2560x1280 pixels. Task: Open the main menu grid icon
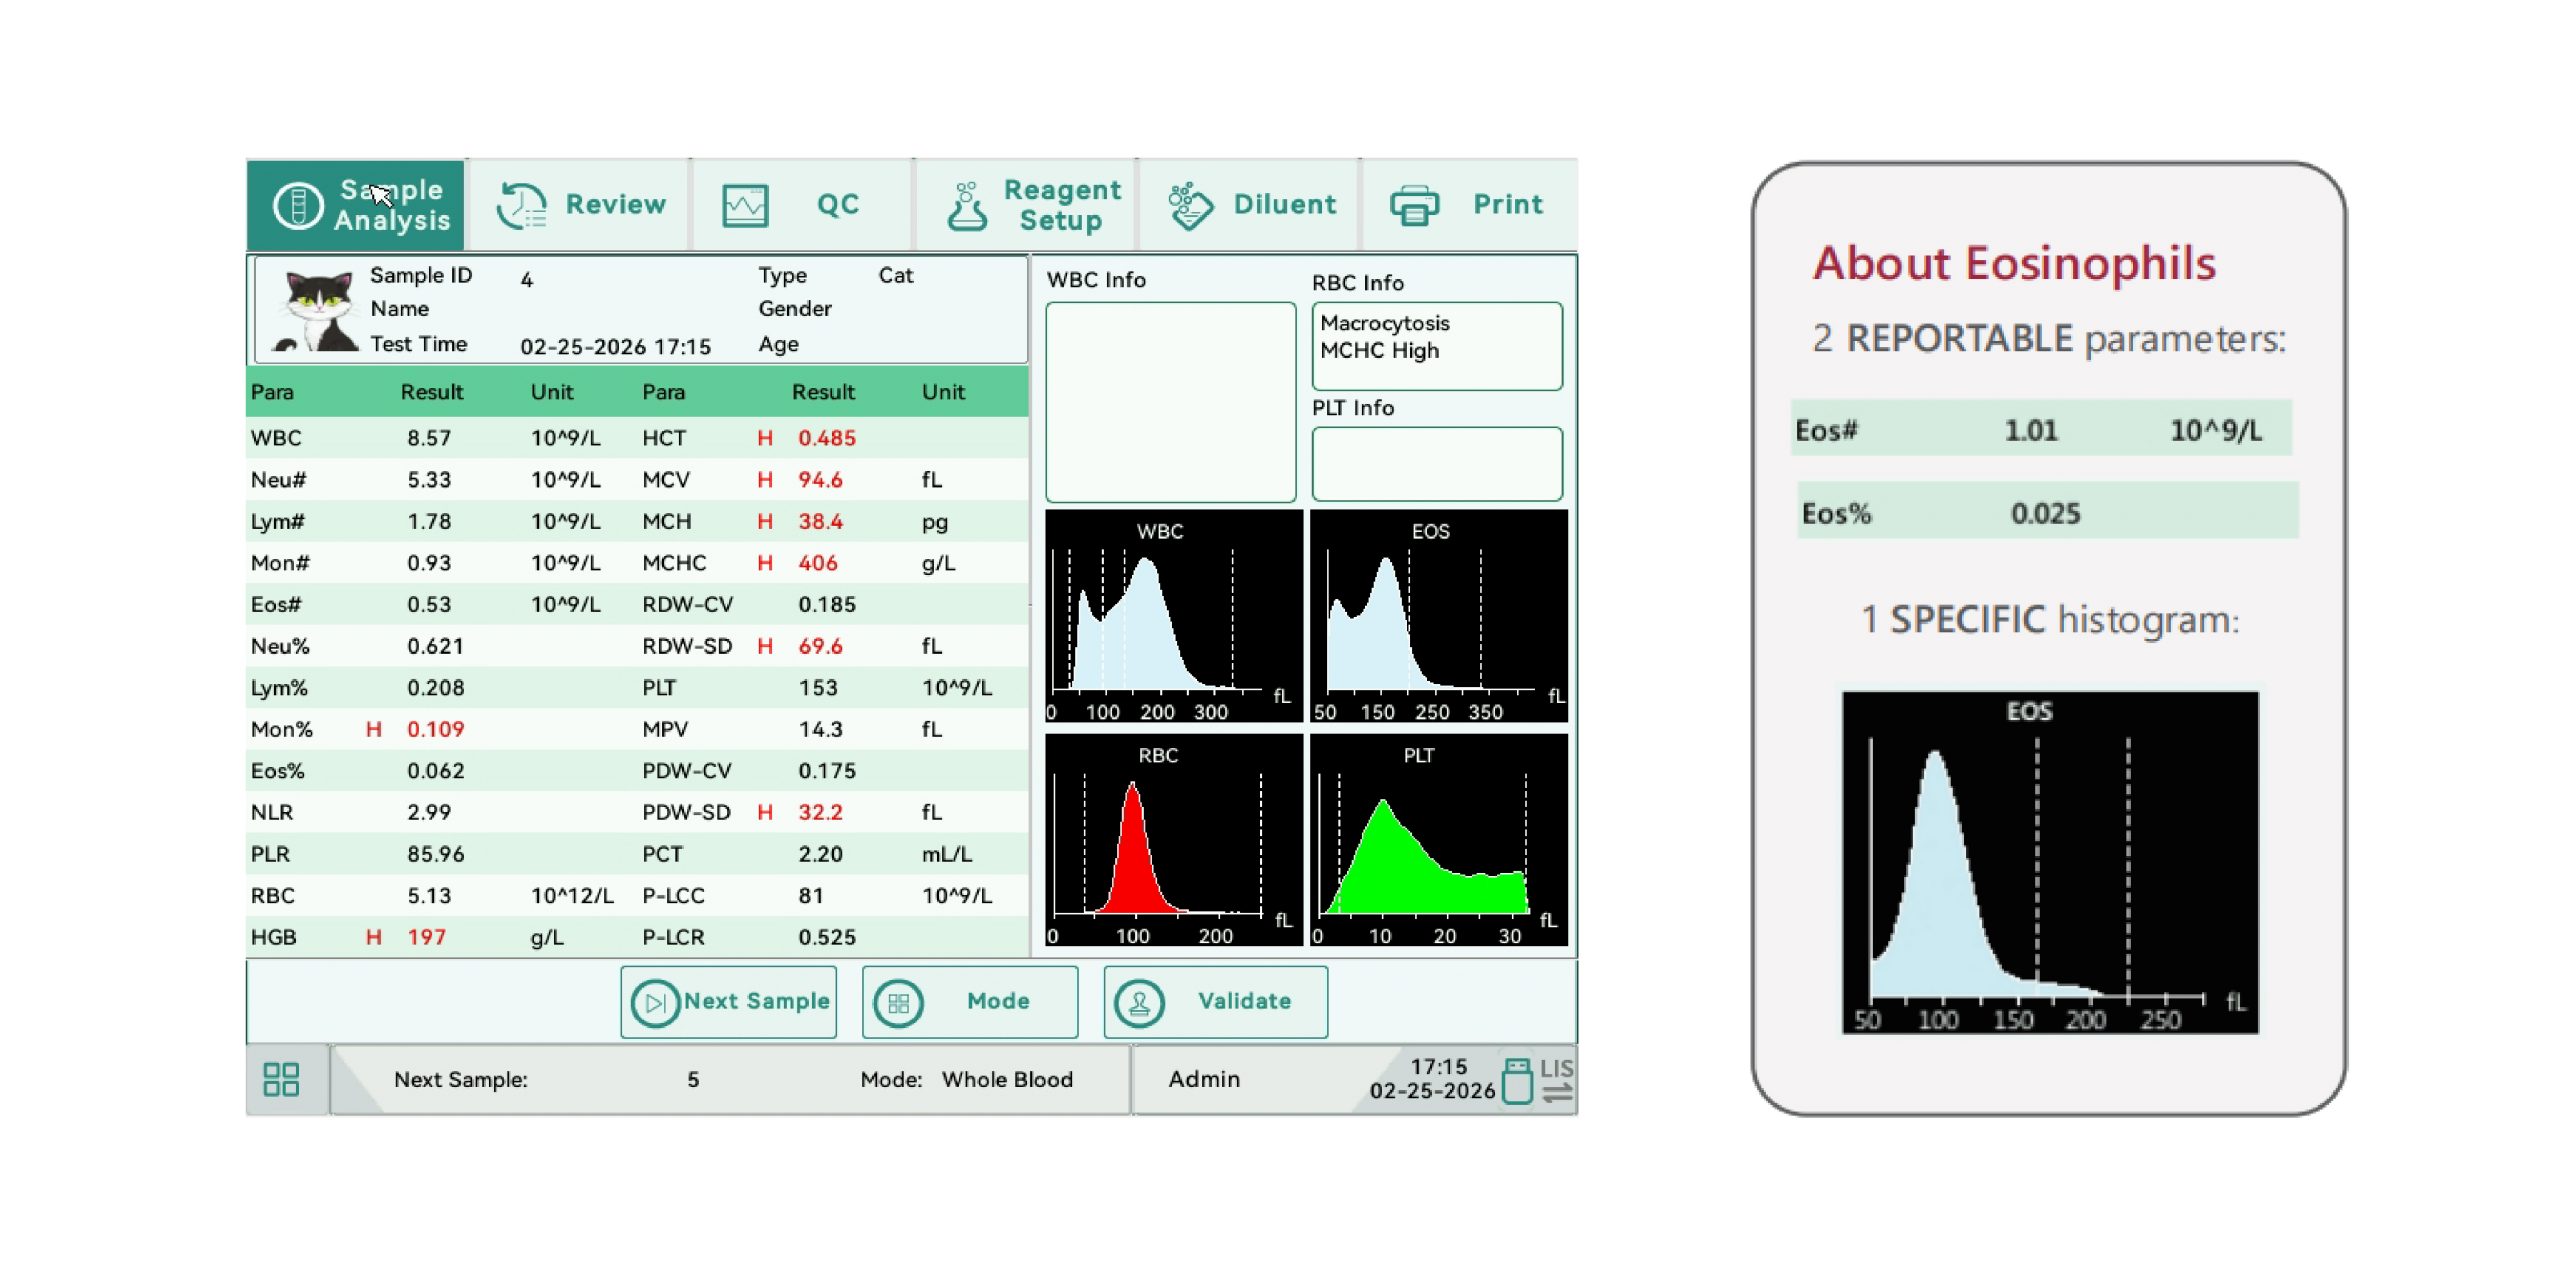pyautogui.click(x=281, y=1079)
